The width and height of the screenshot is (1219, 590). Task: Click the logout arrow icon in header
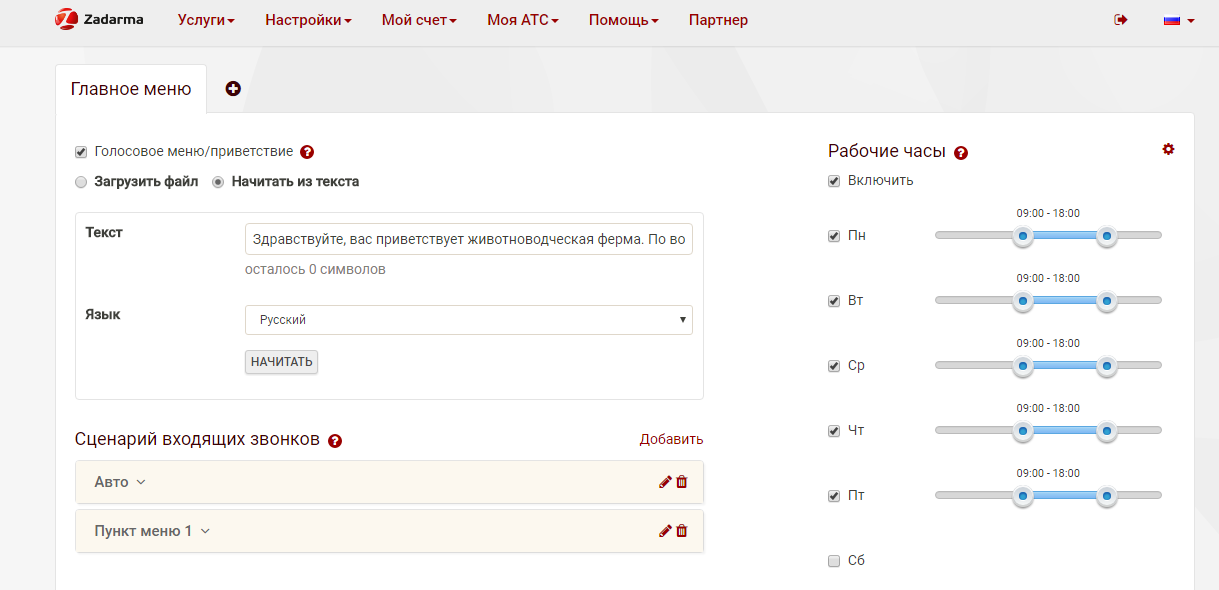pos(1121,20)
